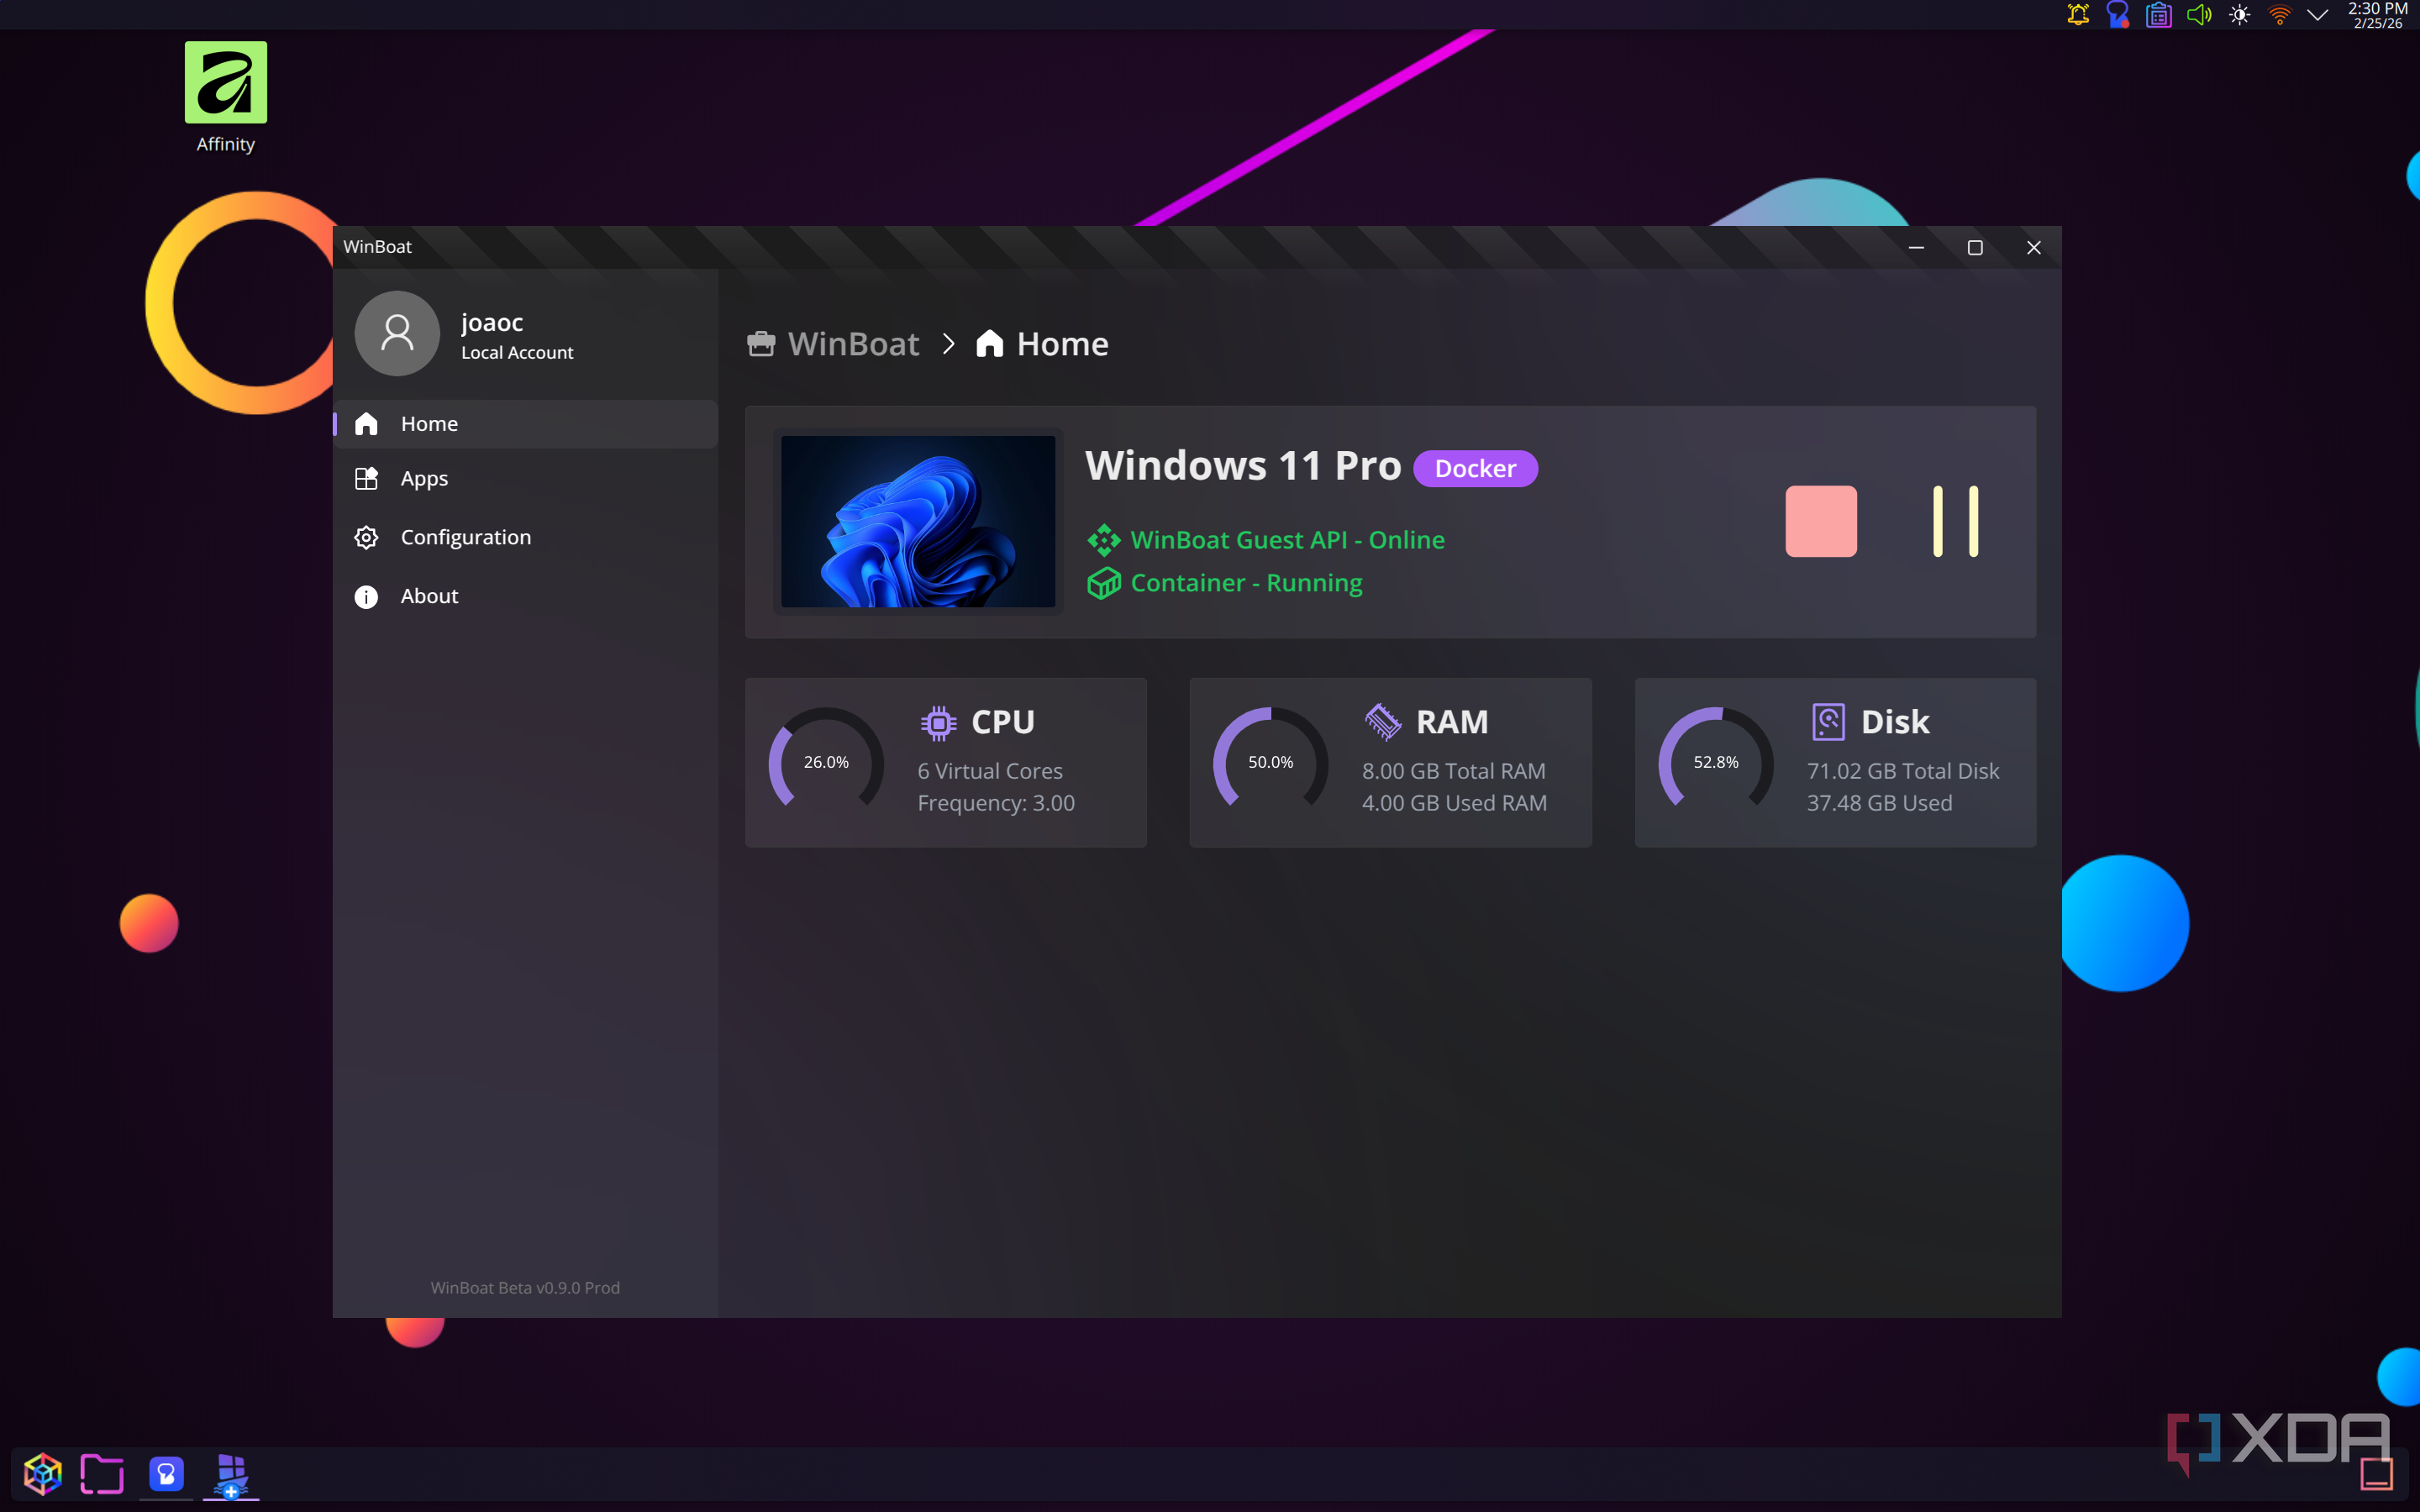Close the WinBoat window
This screenshot has height=1512, width=2420.
click(2034, 248)
